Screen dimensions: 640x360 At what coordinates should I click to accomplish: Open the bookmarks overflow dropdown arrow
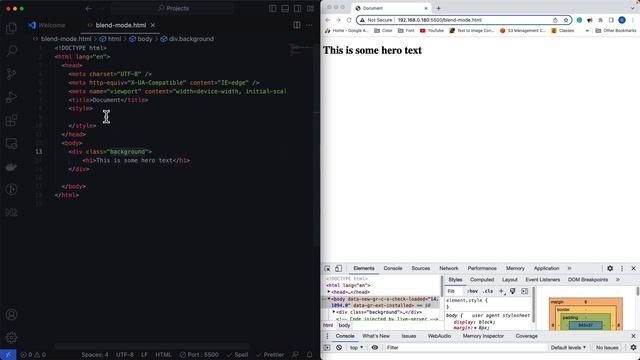[x=587, y=31]
